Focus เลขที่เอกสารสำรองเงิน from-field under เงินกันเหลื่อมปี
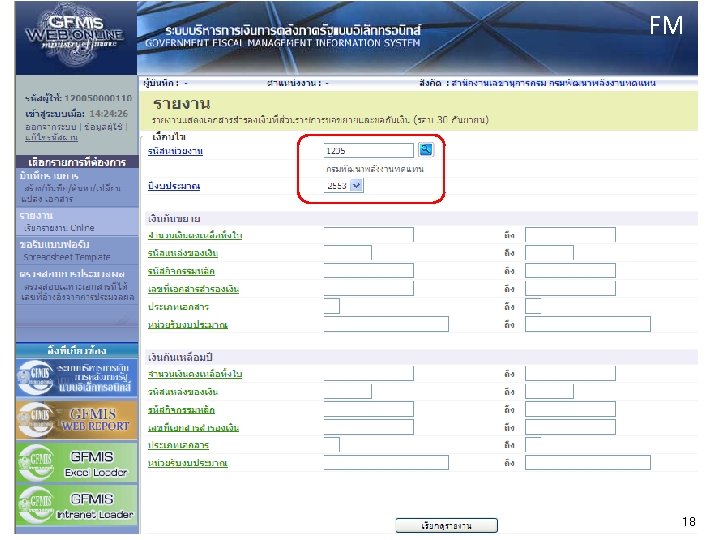 (x=369, y=427)
